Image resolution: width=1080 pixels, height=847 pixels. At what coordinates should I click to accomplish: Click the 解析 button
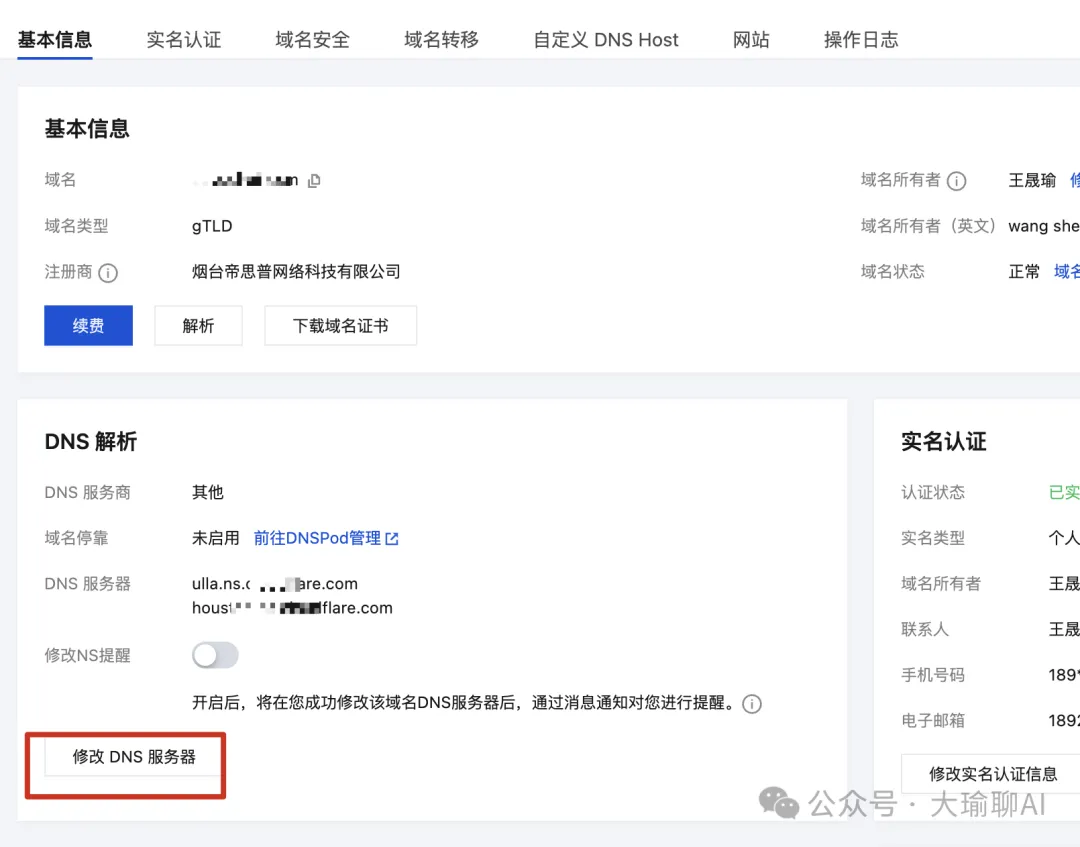coord(198,326)
